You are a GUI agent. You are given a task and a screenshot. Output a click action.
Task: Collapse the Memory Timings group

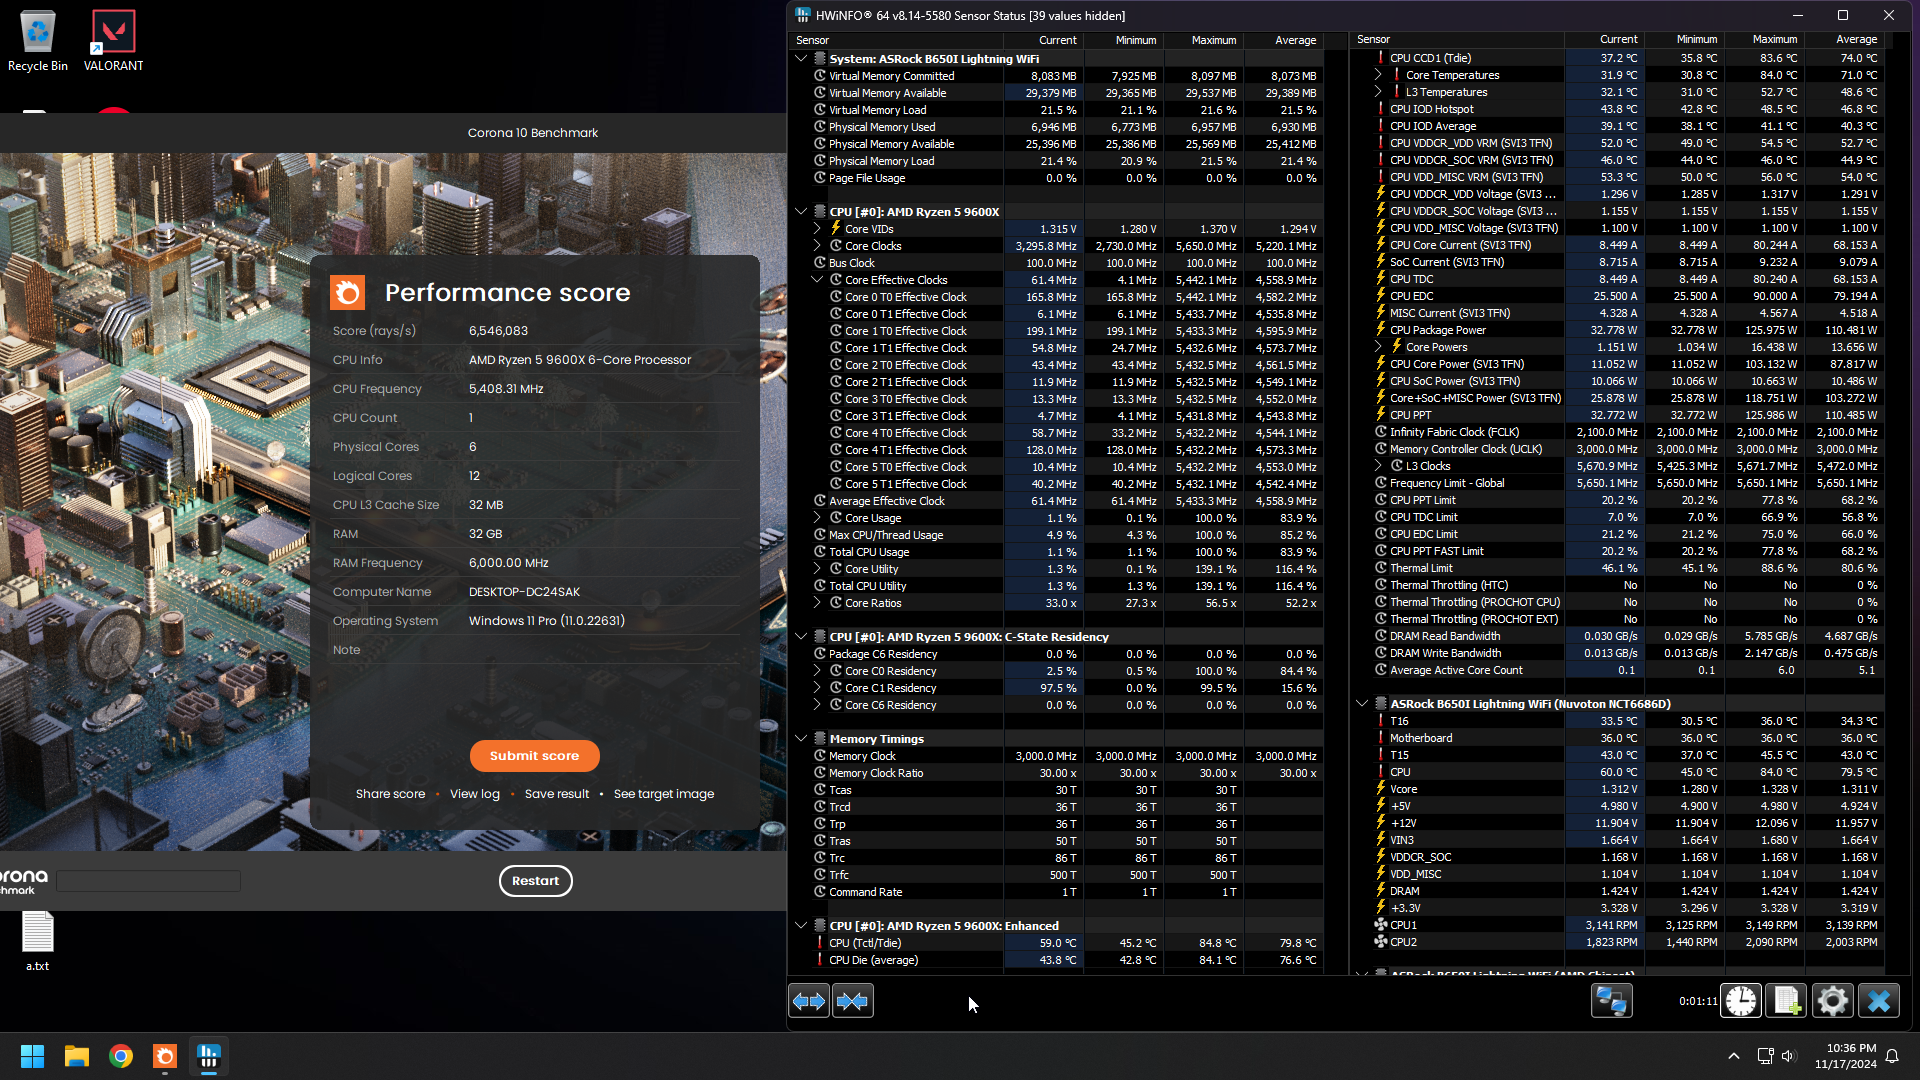pos(801,739)
